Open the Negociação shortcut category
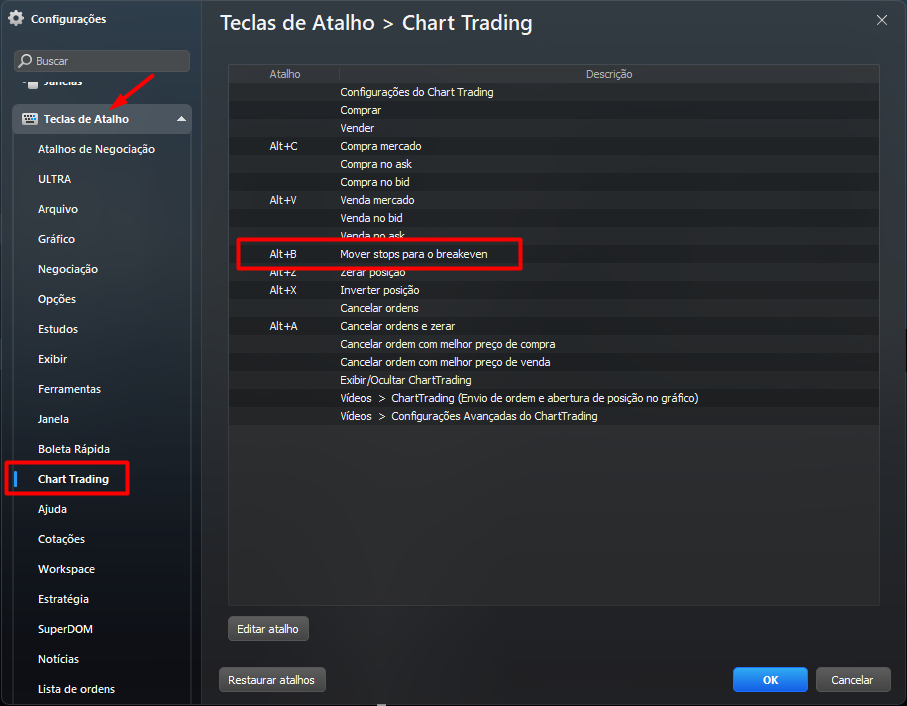 [68, 269]
